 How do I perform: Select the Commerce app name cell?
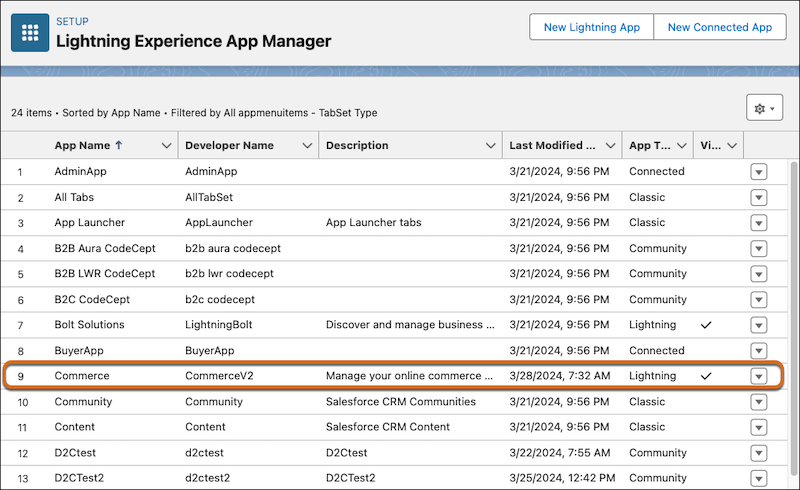[82, 376]
